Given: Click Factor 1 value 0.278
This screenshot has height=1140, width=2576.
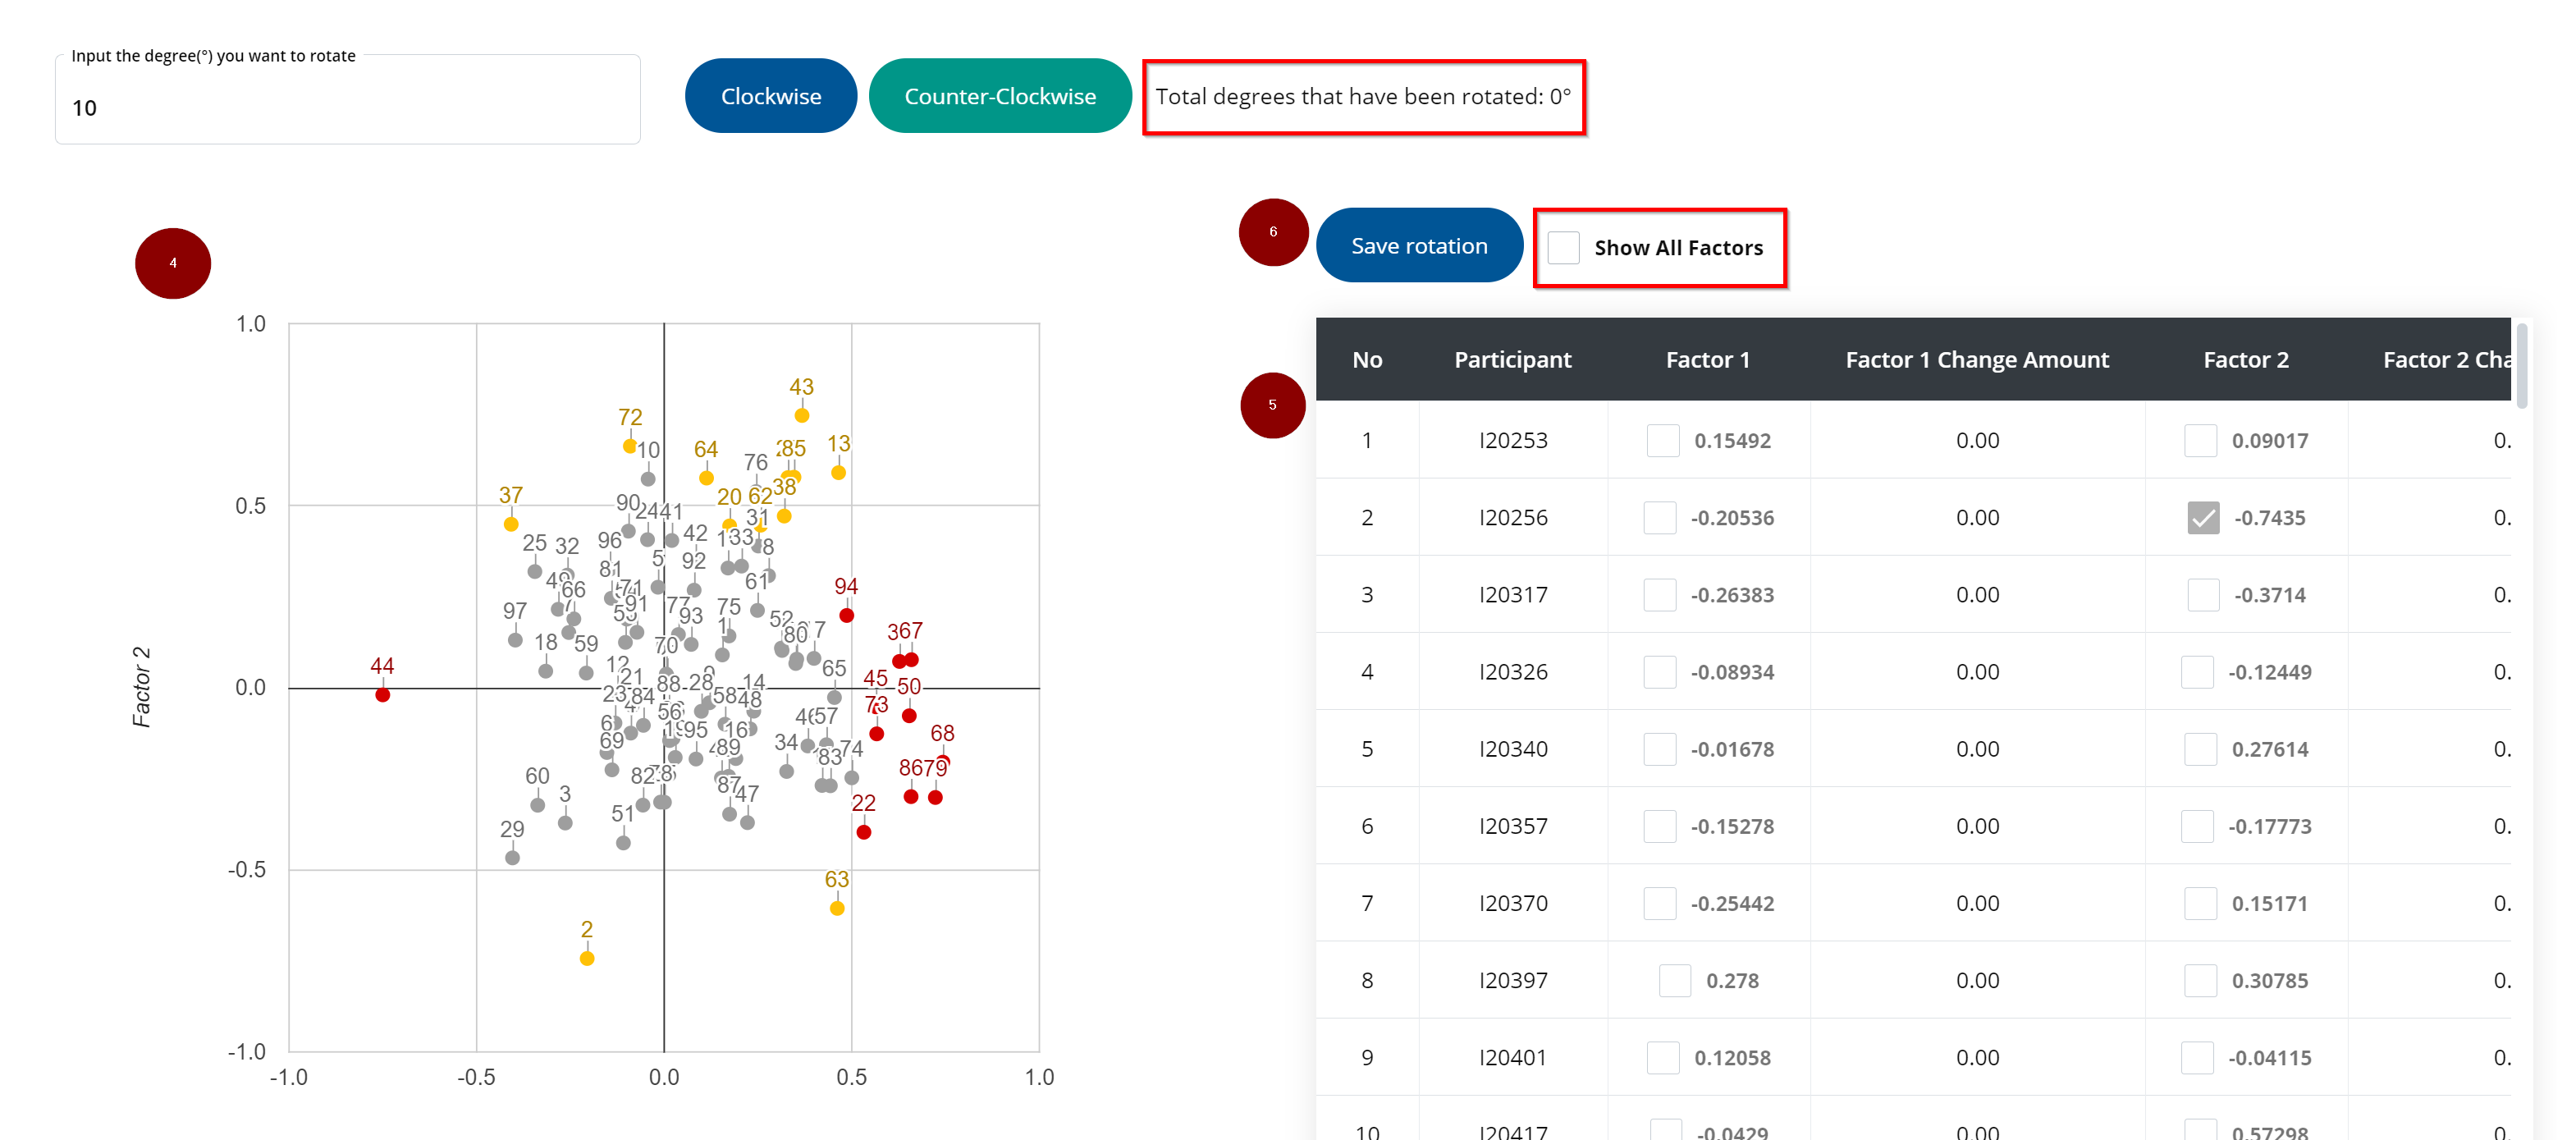Looking at the screenshot, I should 1732,981.
